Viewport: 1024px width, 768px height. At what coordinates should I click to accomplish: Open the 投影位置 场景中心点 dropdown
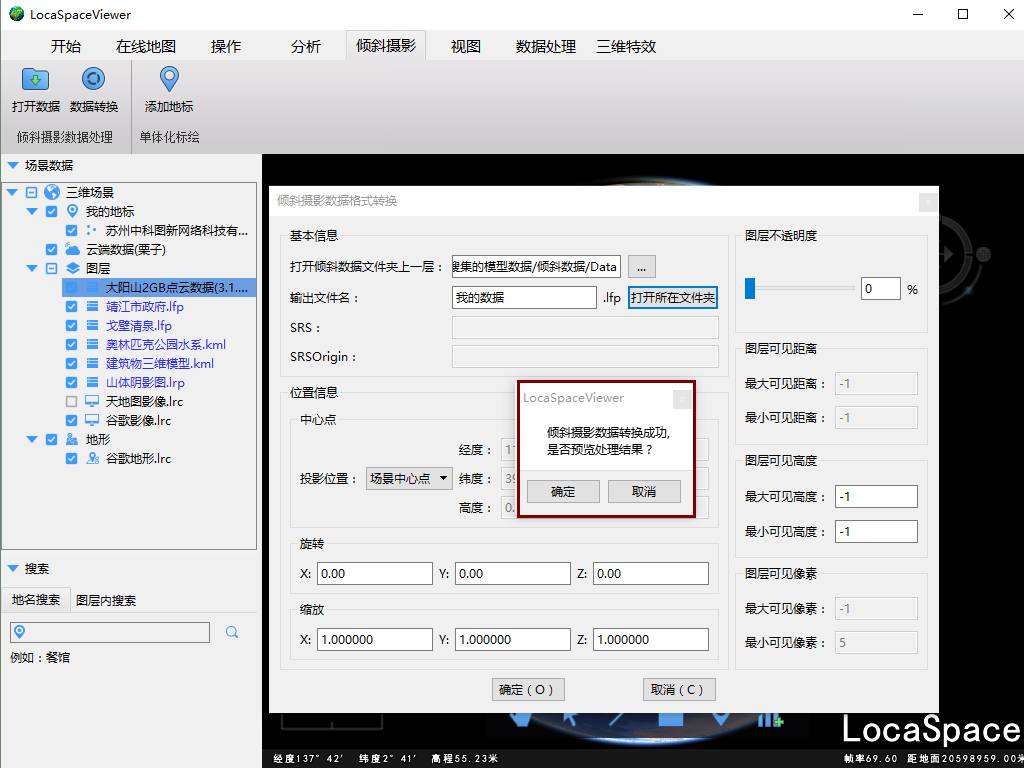tap(409, 478)
